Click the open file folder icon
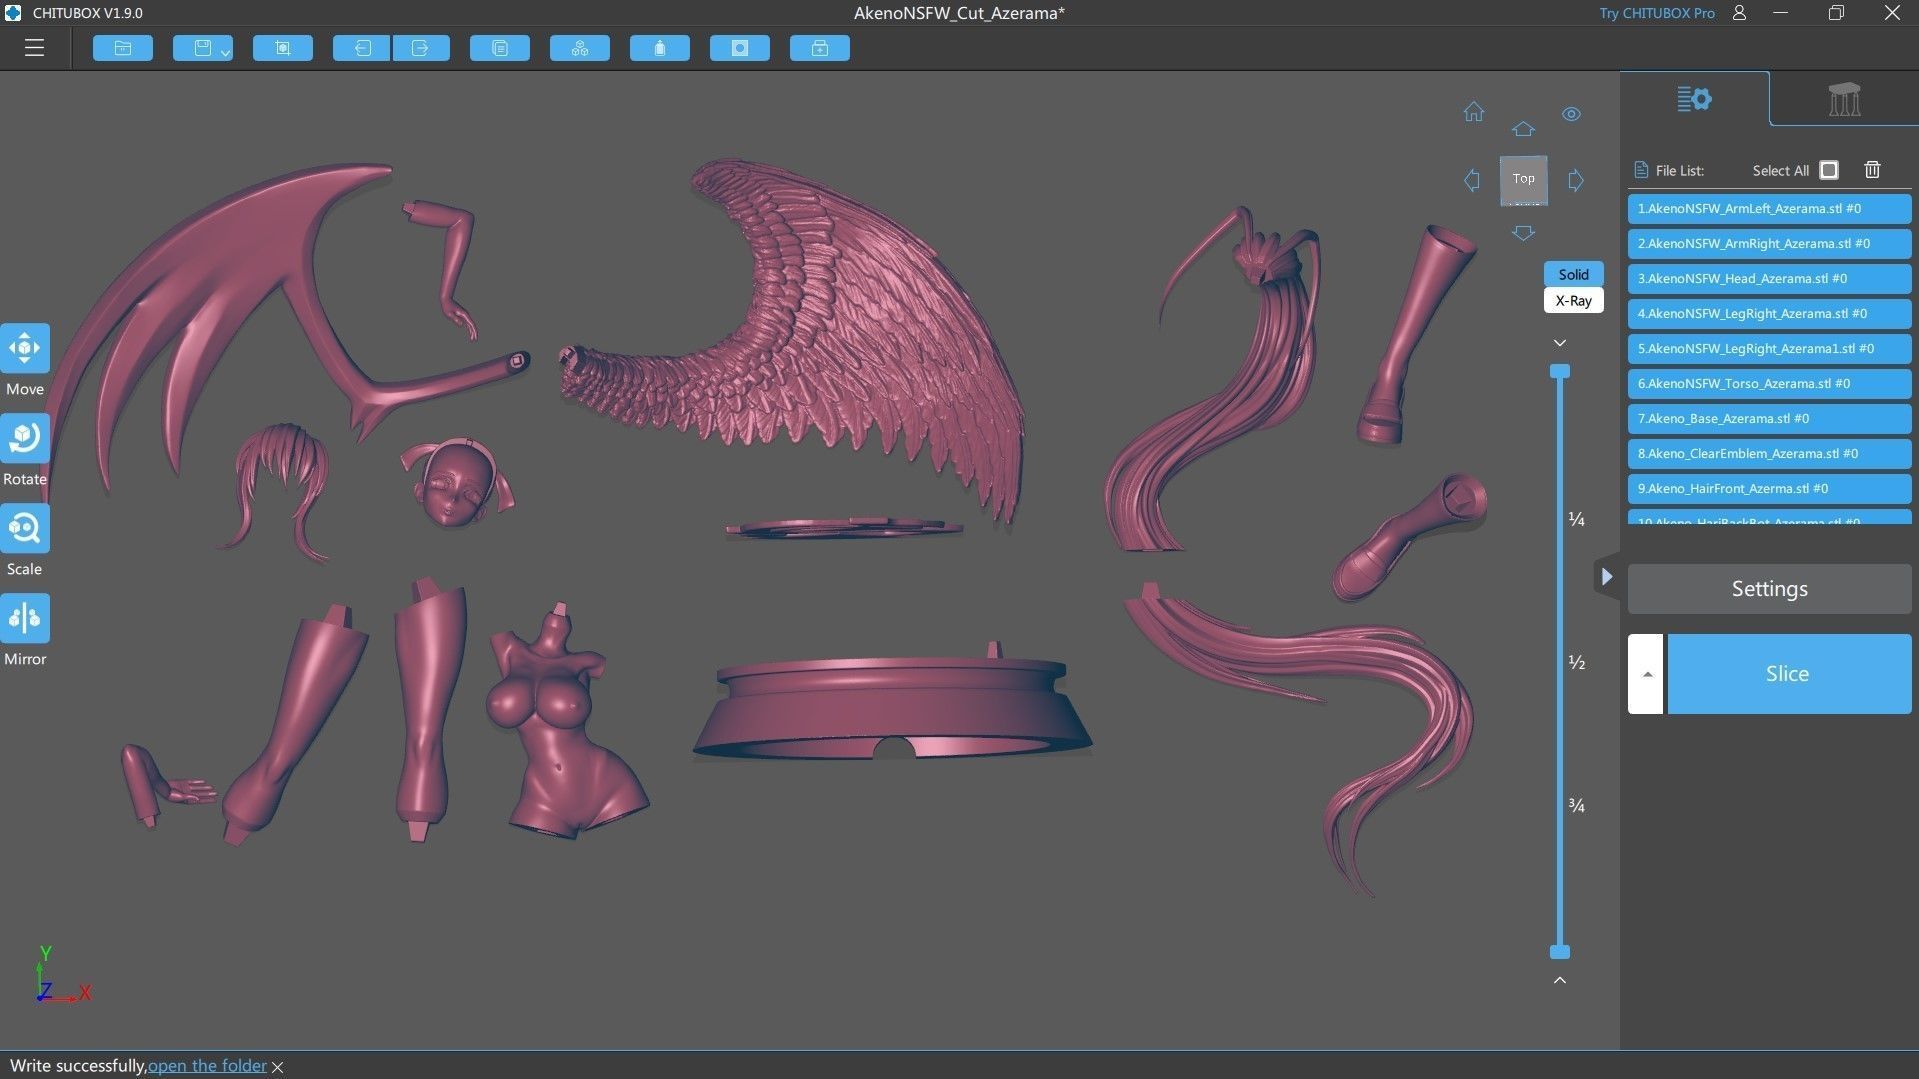1919x1079 pixels. [x=123, y=48]
